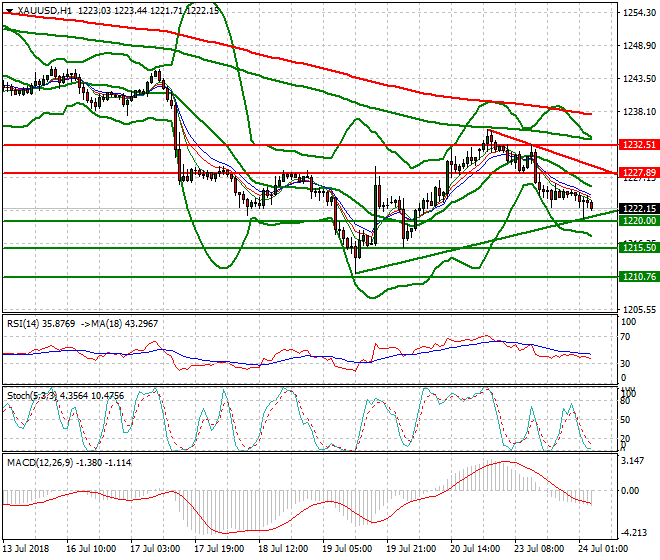Viewport: 660px width, 560px height.
Task: Select the 1232.51 resistance price label
Action: click(x=639, y=145)
